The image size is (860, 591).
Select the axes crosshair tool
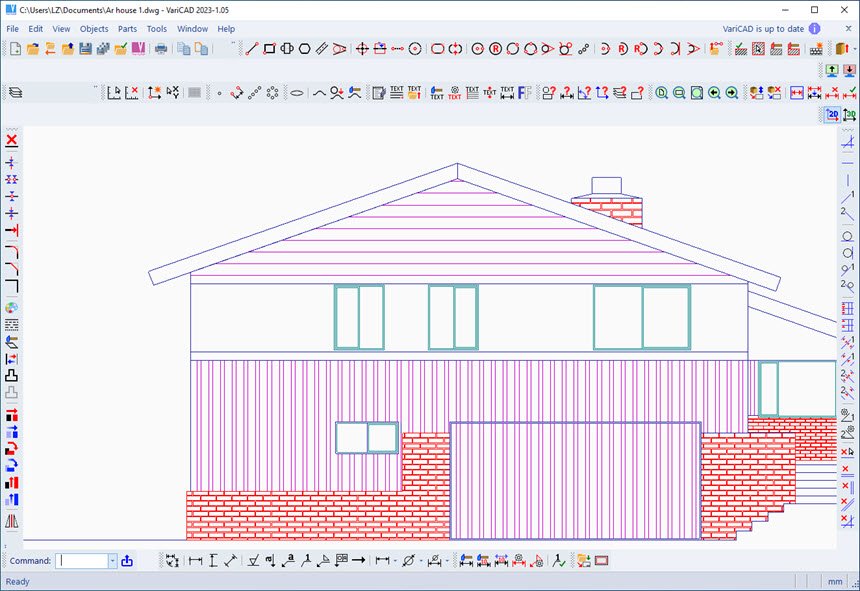coord(362,49)
